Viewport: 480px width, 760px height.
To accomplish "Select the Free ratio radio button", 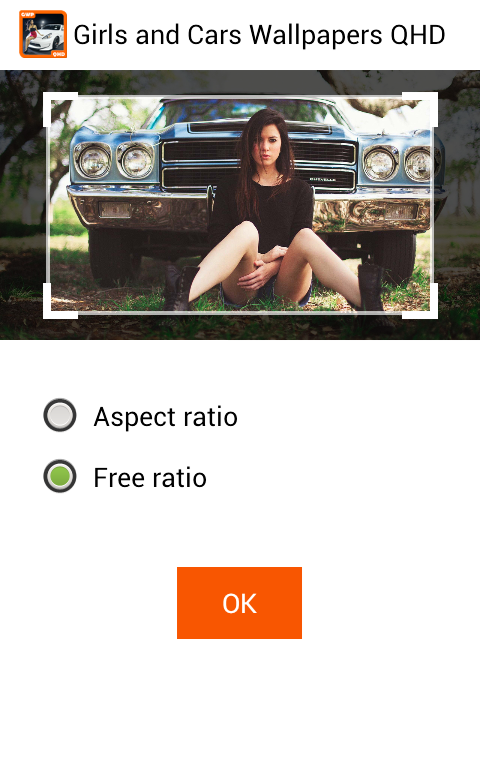I will coord(60,477).
